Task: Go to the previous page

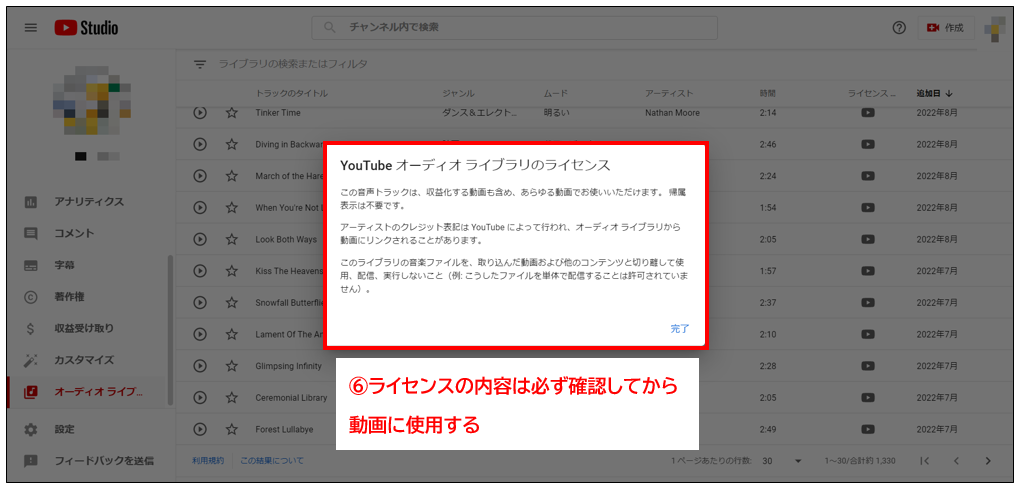Action: coord(956,460)
